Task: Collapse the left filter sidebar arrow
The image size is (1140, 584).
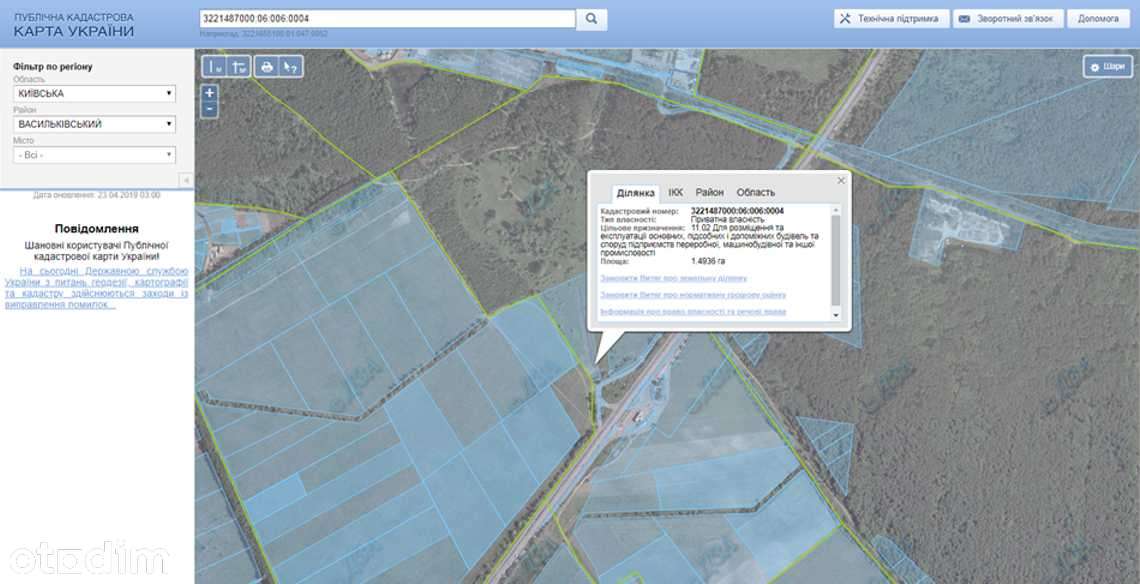Action: pyautogui.click(x=185, y=180)
